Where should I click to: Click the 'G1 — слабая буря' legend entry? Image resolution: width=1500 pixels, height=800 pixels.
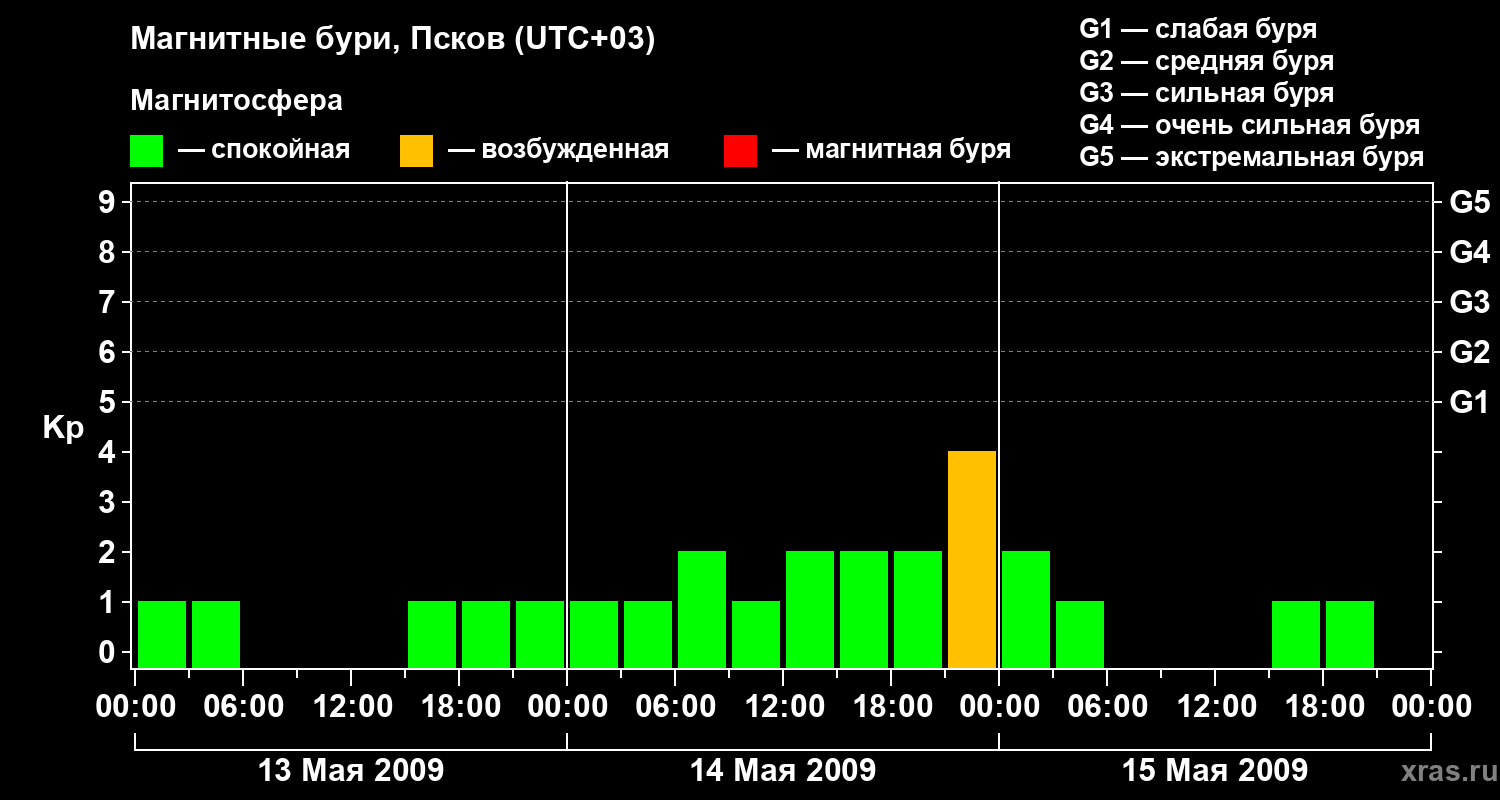1198,29
